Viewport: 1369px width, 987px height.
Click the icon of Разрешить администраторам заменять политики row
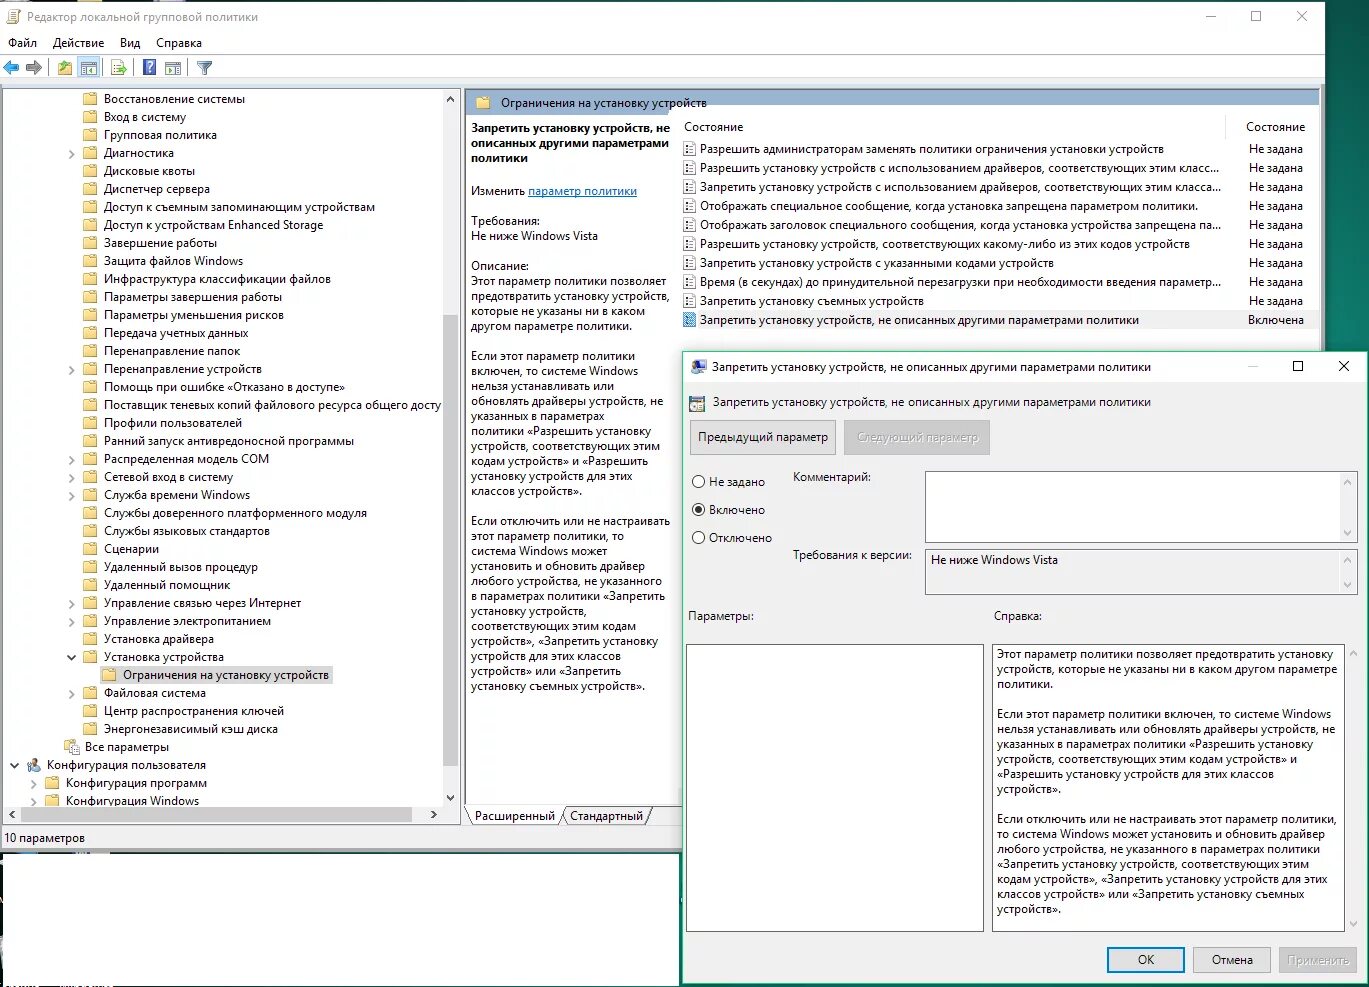(689, 149)
